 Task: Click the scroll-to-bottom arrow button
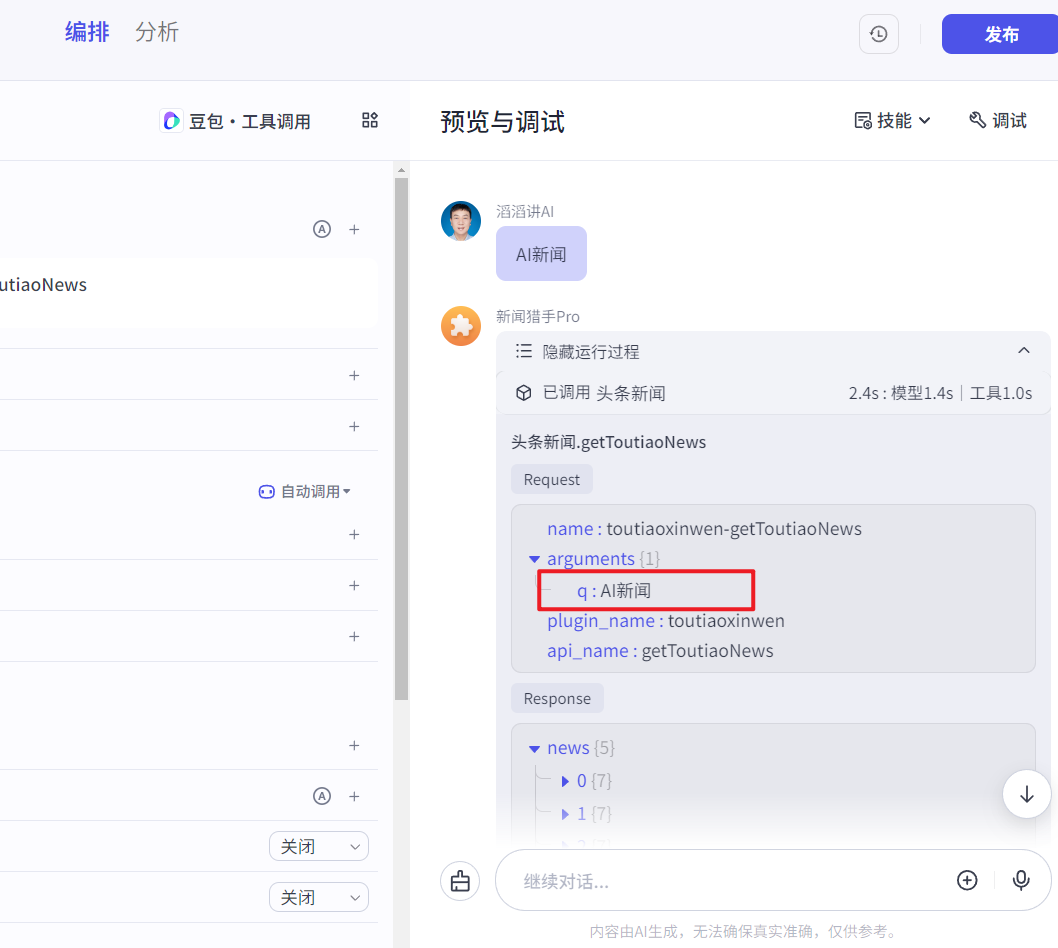1026,794
